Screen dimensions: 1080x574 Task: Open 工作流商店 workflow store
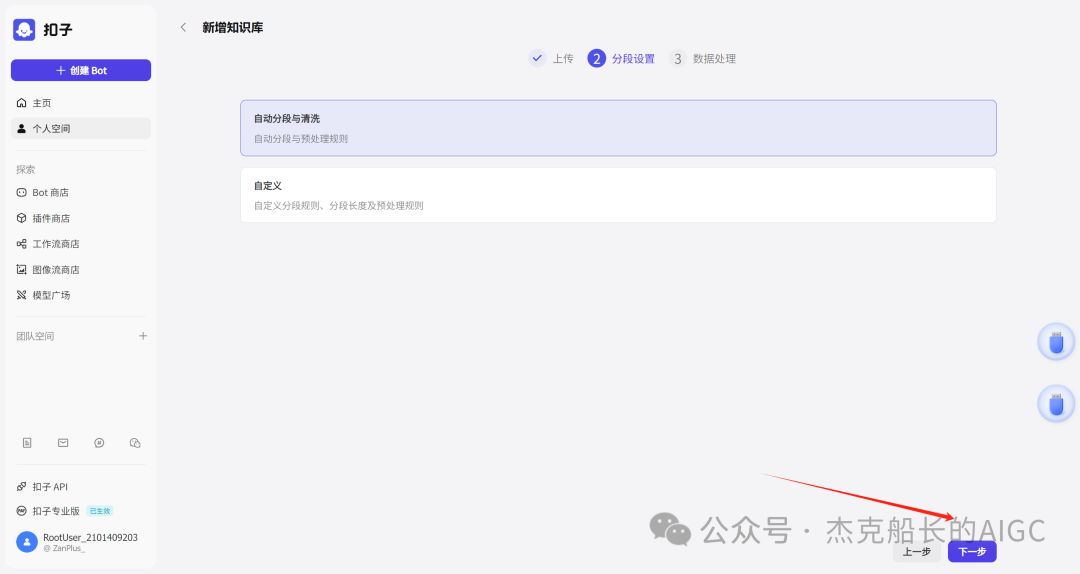(x=81, y=243)
